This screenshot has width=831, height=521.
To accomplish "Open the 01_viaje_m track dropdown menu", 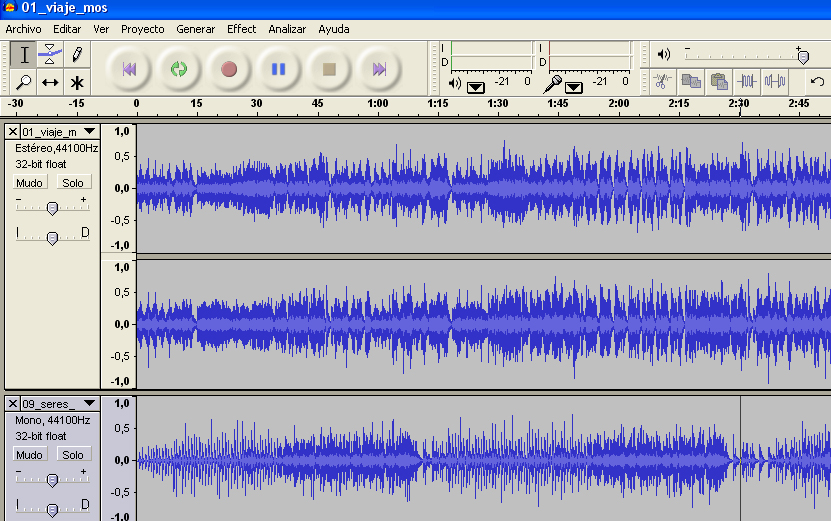I will pyautogui.click(x=89, y=132).
